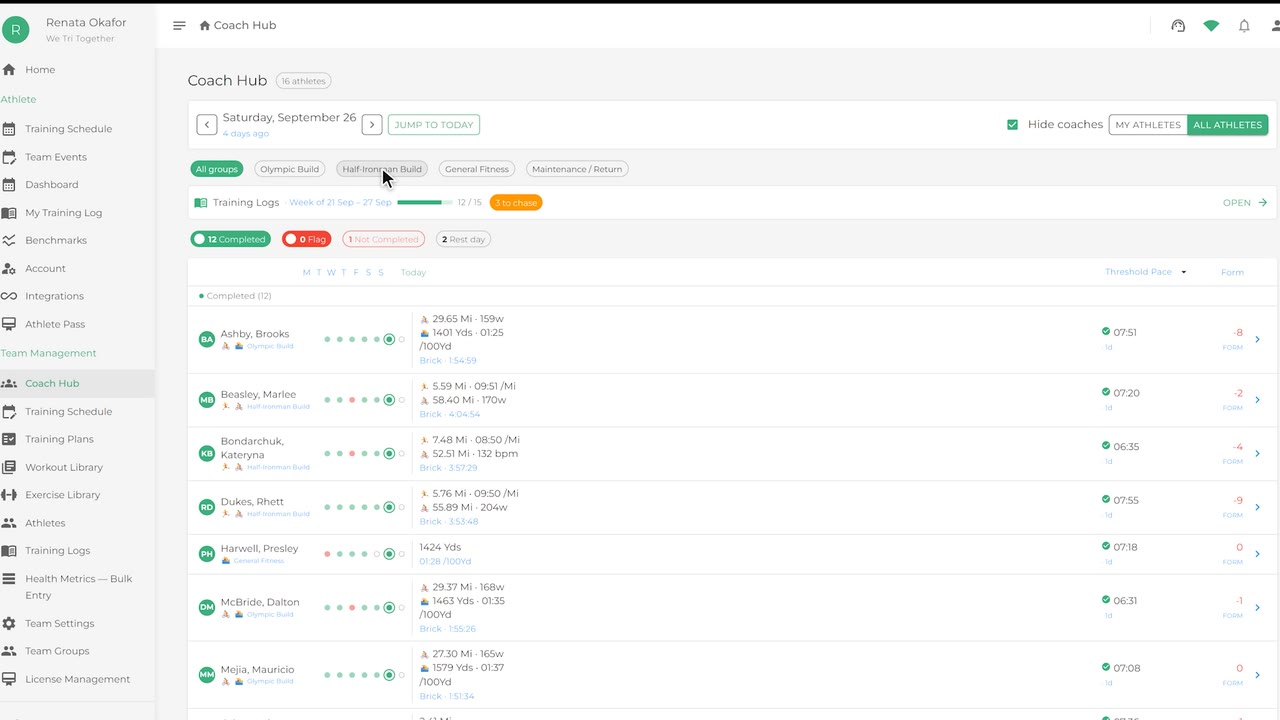1280x720 pixels.
Task: Select the ALL ATHLETES toggle
Action: [x=1228, y=125]
